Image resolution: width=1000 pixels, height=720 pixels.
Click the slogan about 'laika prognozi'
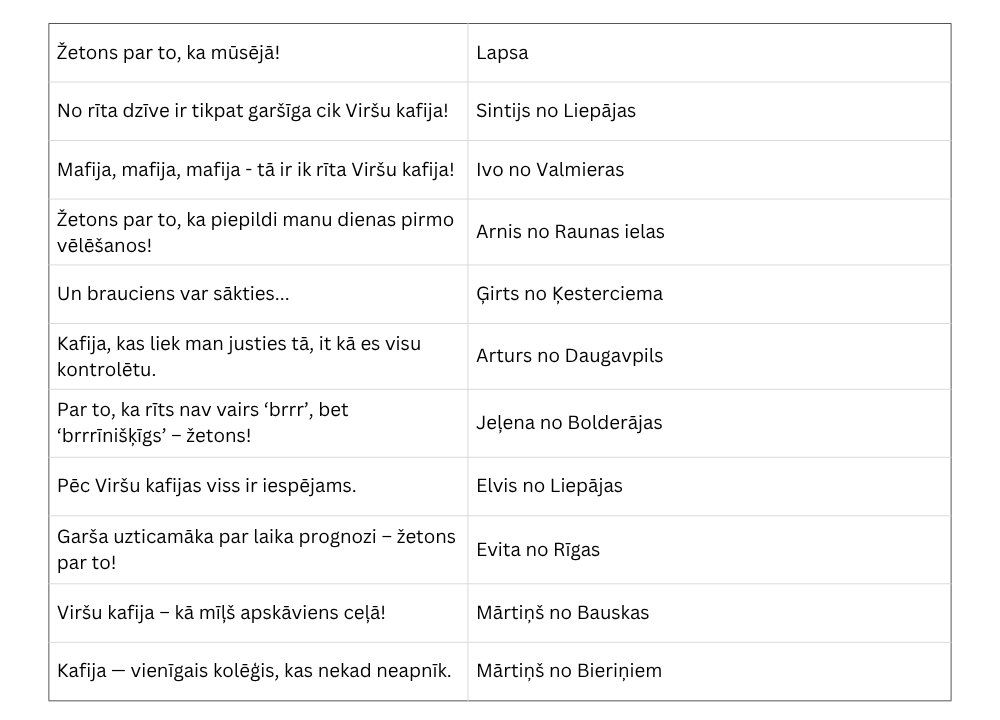[x=256, y=550]
